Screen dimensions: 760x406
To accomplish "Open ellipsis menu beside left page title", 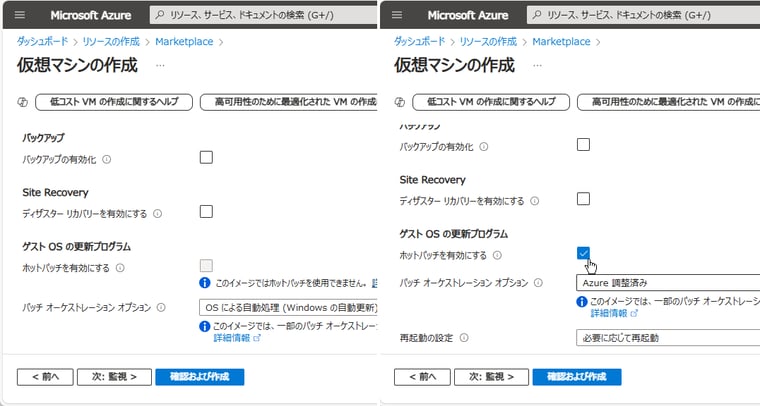I will (160, 65).
